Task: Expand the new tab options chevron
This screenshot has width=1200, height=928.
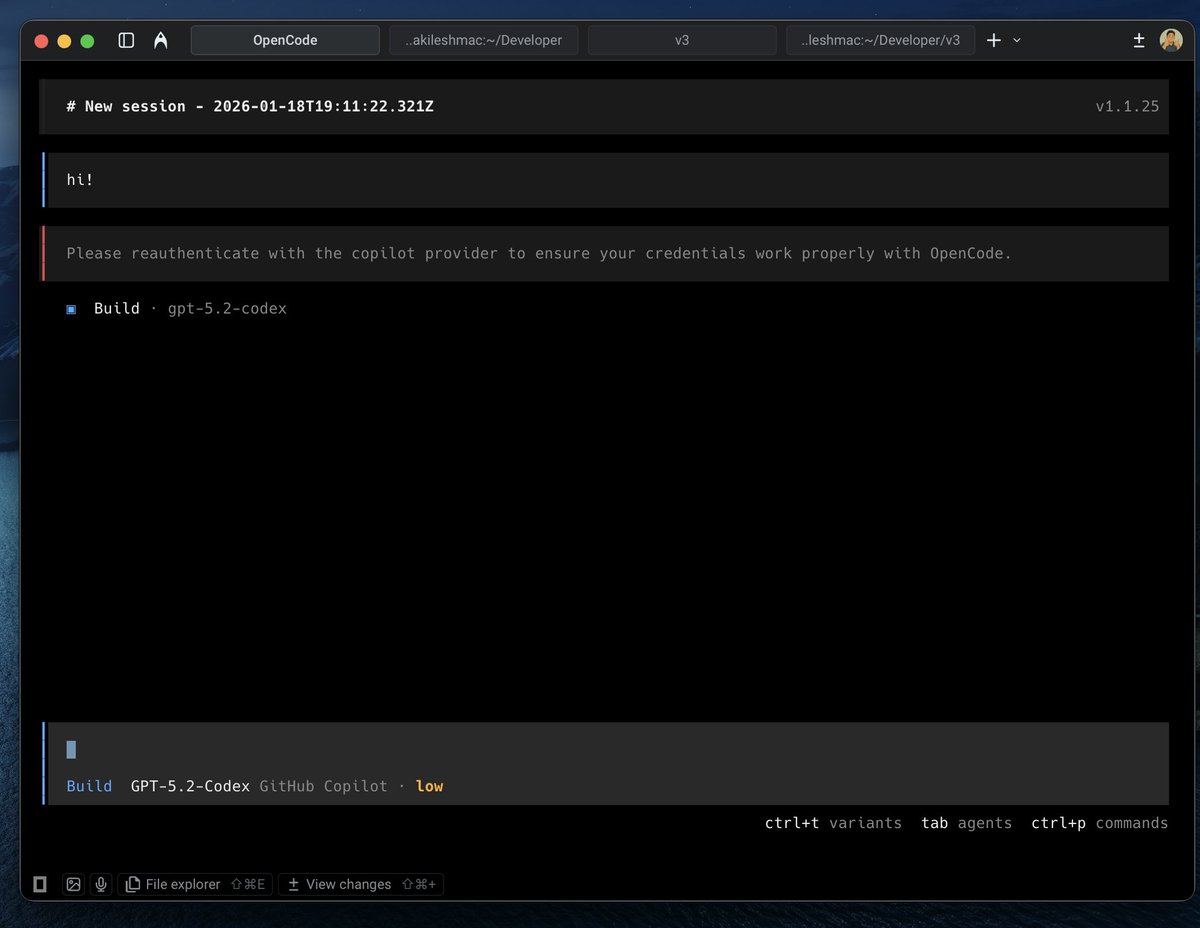Action: pyautogui.click(x=1017, y=40)
